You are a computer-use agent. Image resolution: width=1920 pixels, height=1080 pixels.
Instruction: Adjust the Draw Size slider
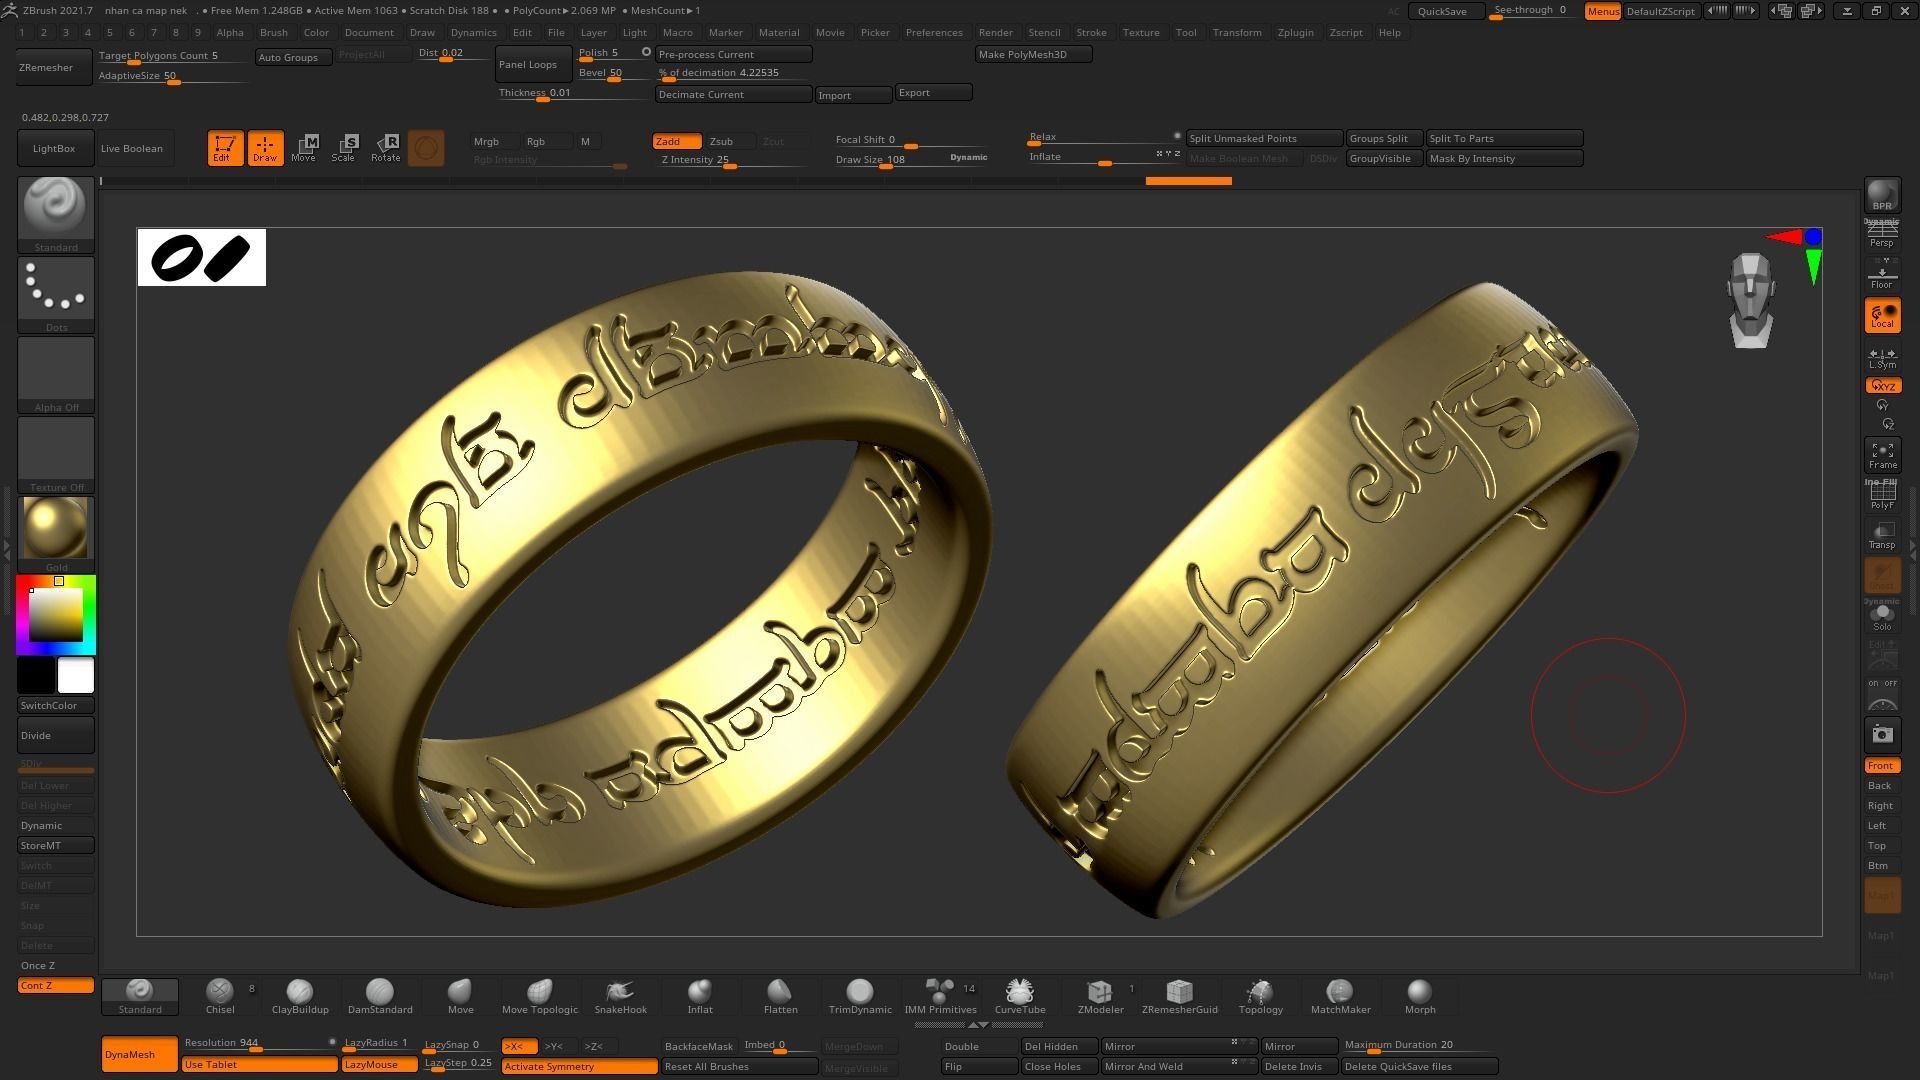(x=911, y=159)
